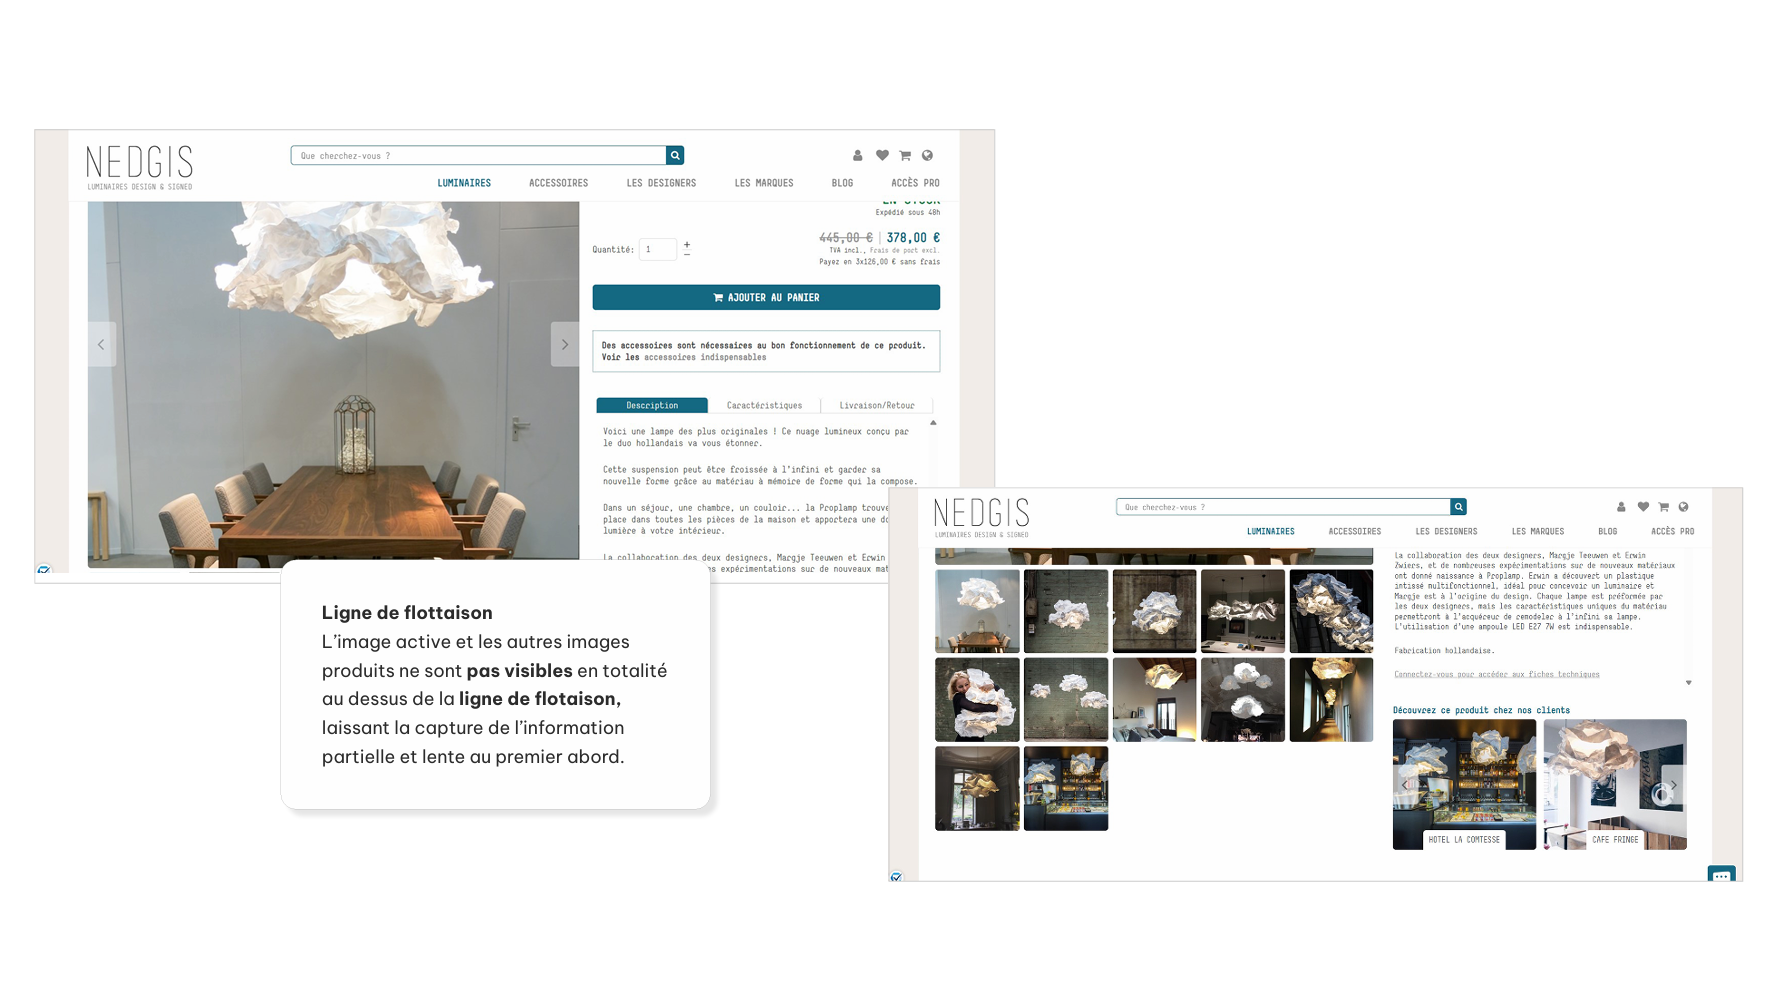The image size is (1783, 1003).
Task: Show previous product image with left chevron
Action: 101,344
